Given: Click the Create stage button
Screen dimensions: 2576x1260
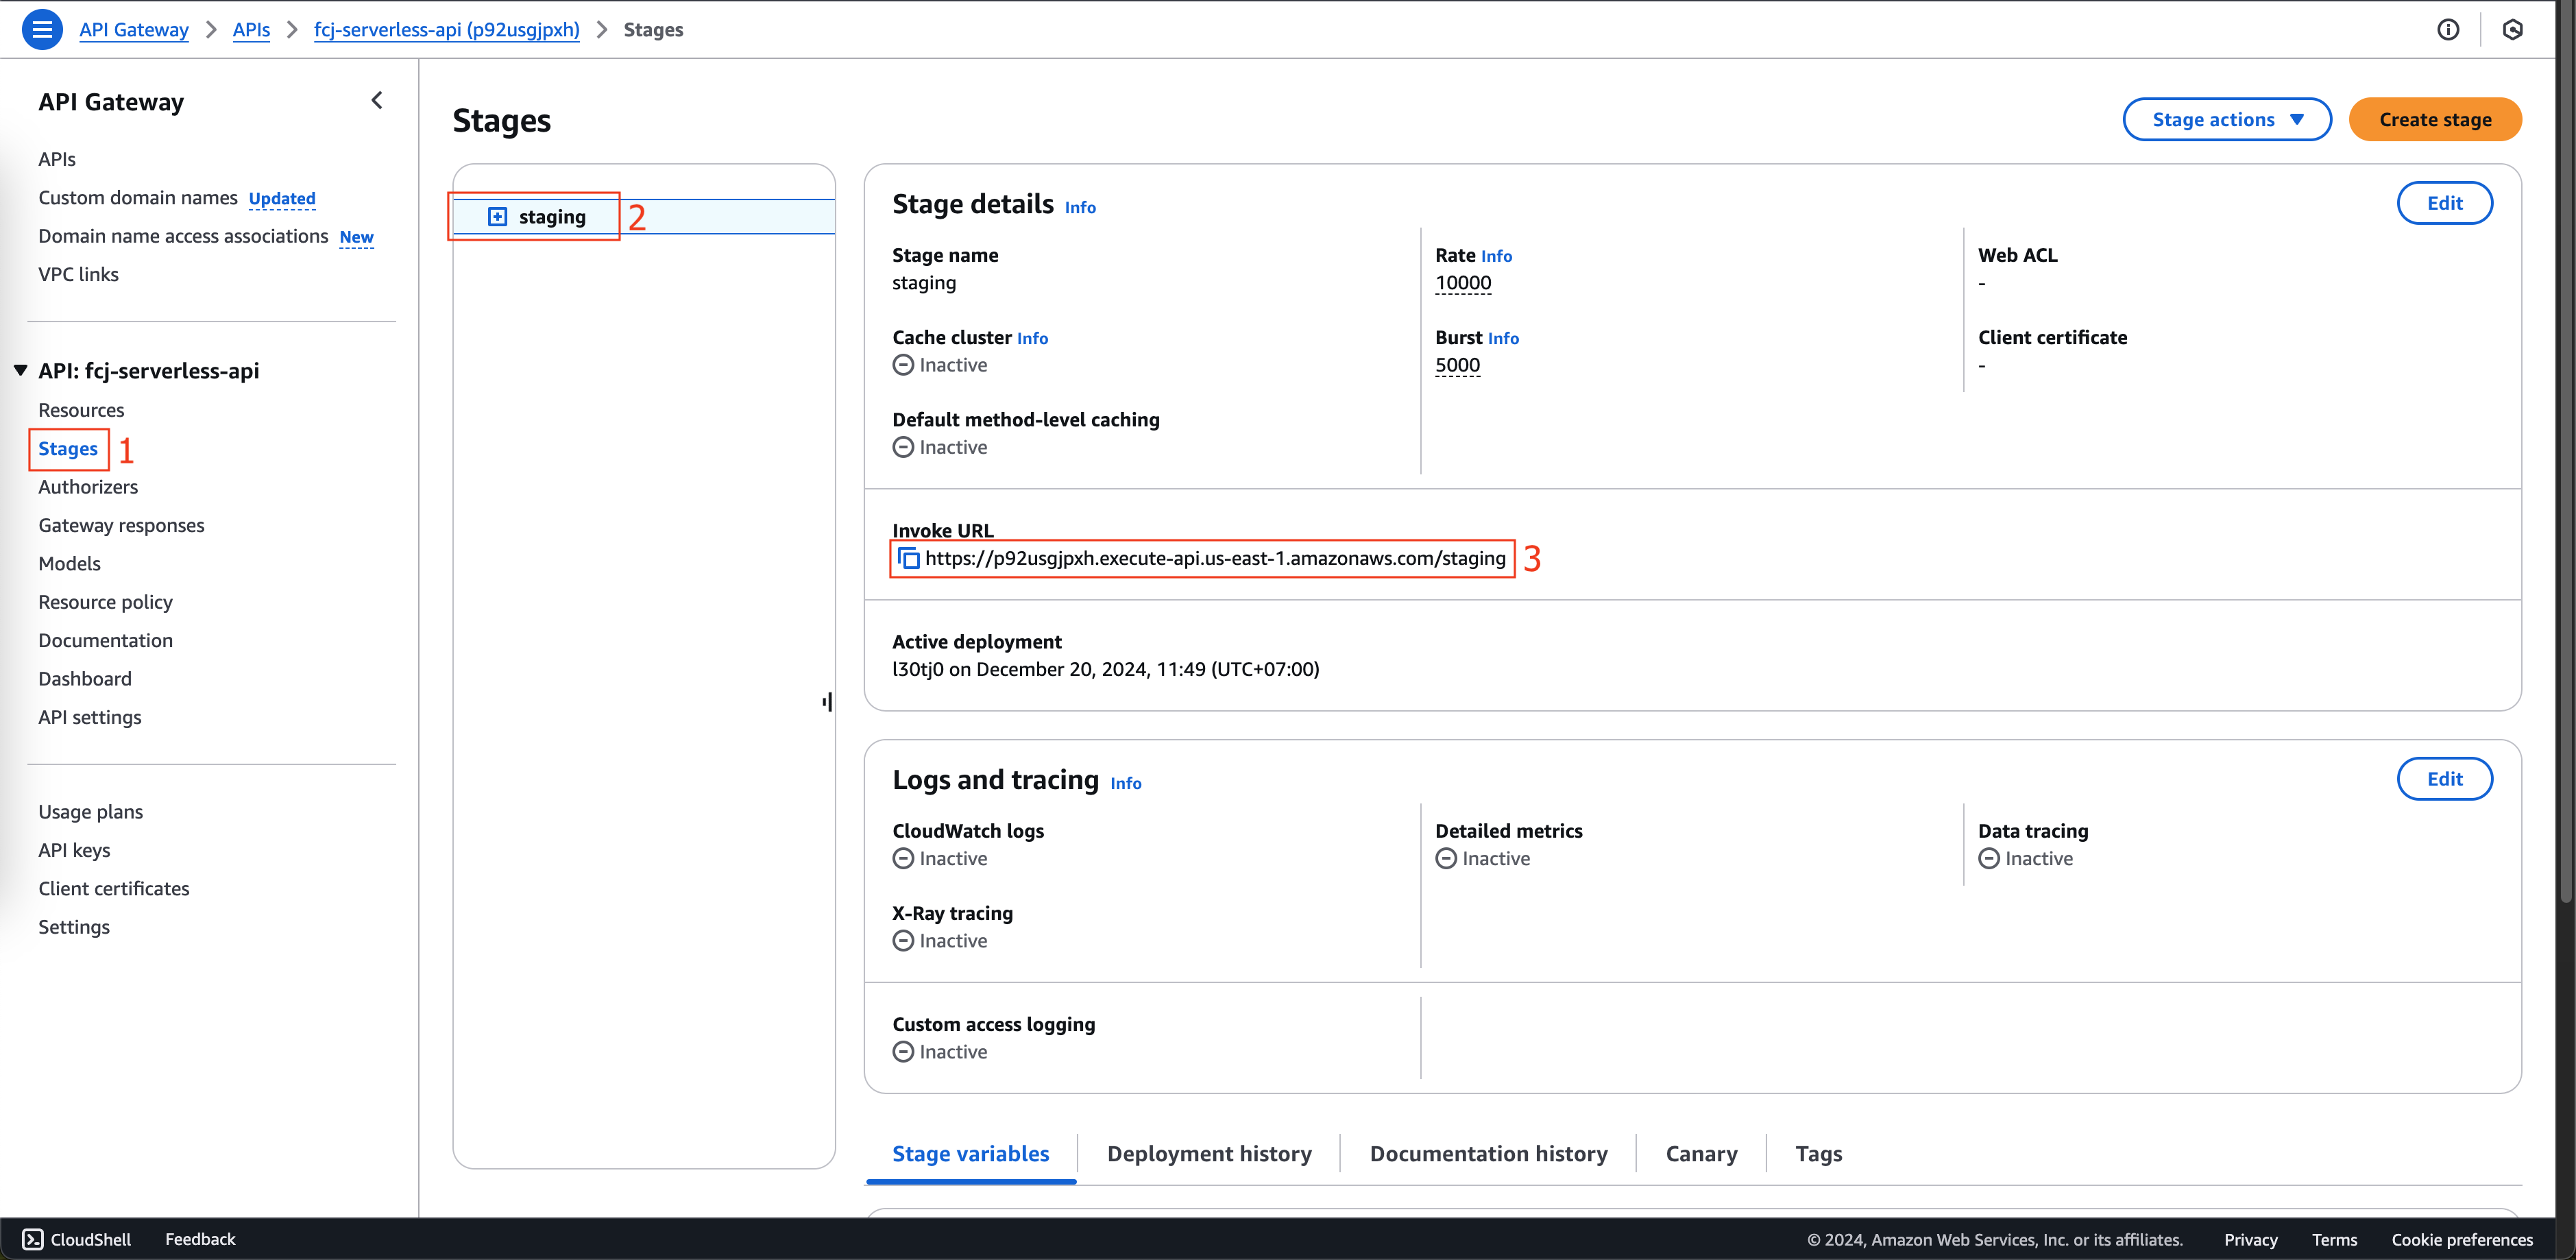Looking at the screenshot, I should pyautogui.click(x=2435, y=119).
